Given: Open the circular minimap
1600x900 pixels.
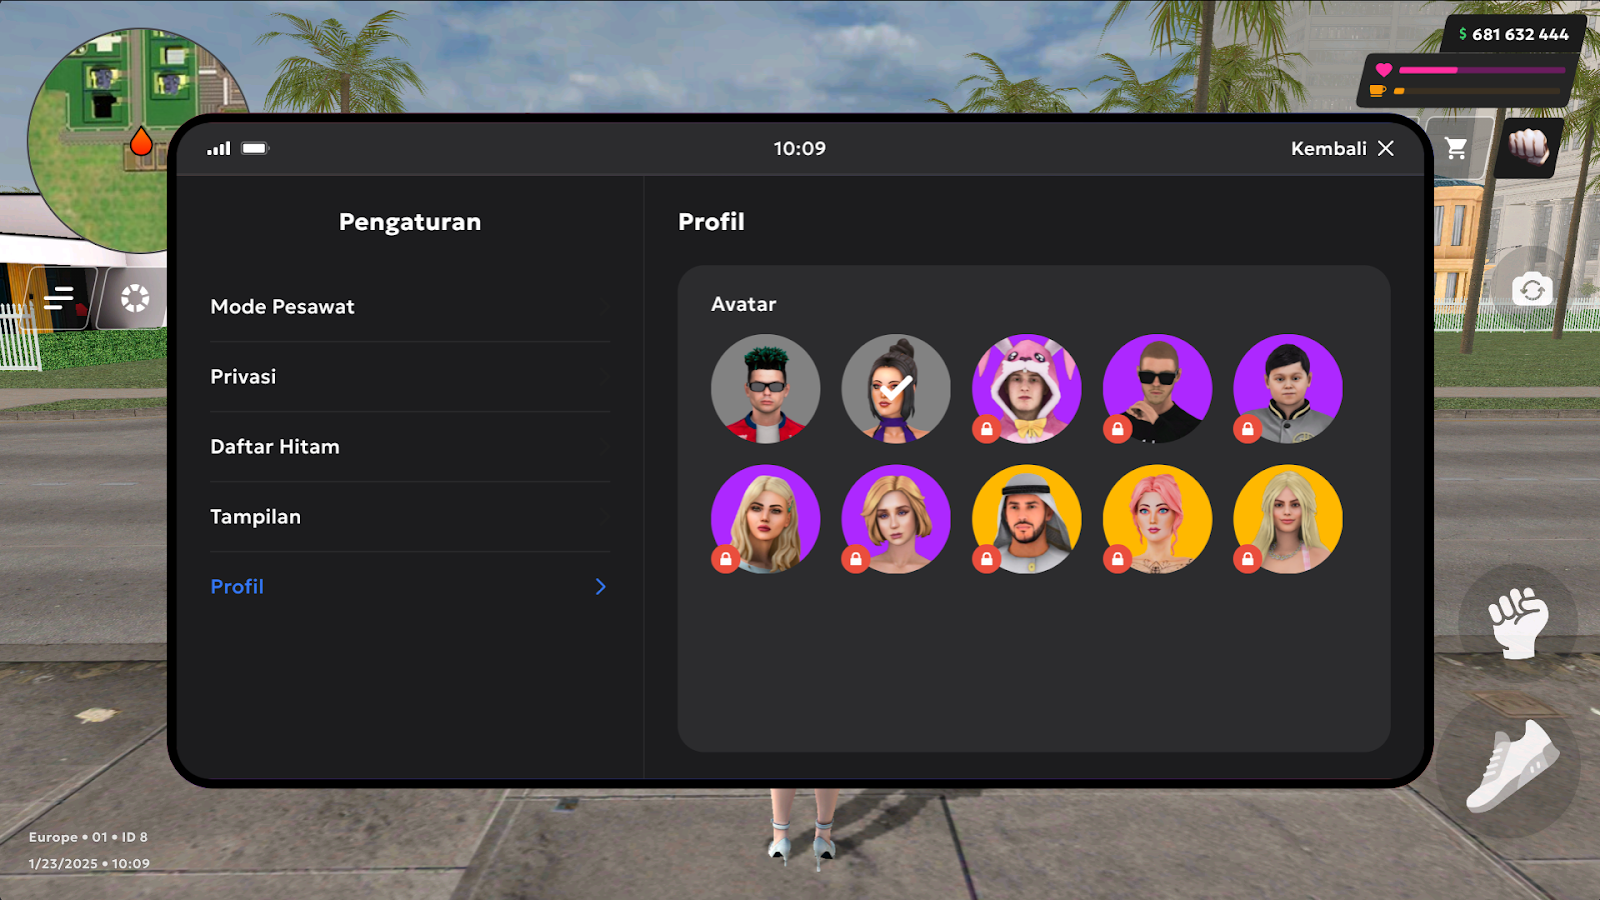Looking at the screenshot, I should pos(137,140).
